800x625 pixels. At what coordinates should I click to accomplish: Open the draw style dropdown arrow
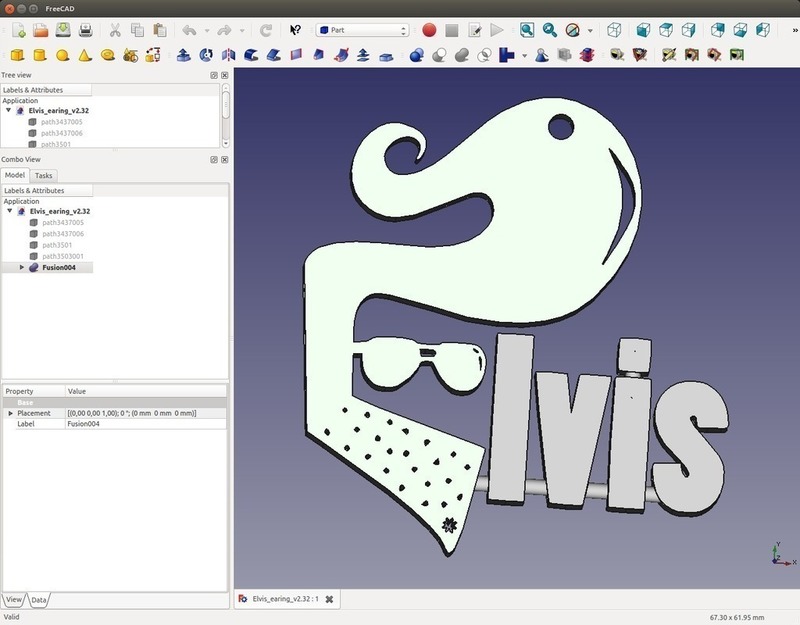[590, 31]
